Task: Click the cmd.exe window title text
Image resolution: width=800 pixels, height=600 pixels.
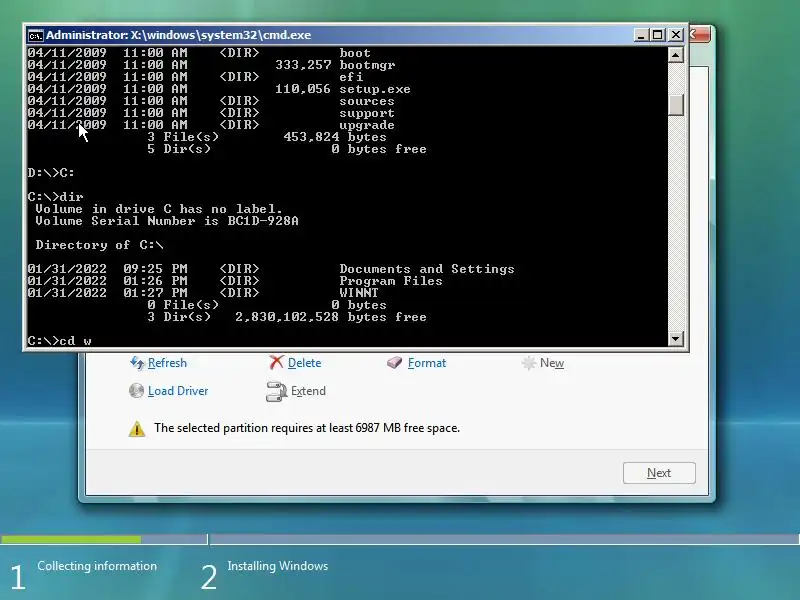Action: pos(179,35)
